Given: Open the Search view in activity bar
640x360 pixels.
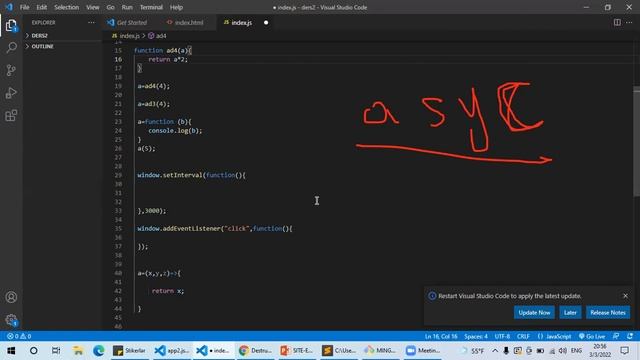Looking at the screenshot, I should click(11, 48).
